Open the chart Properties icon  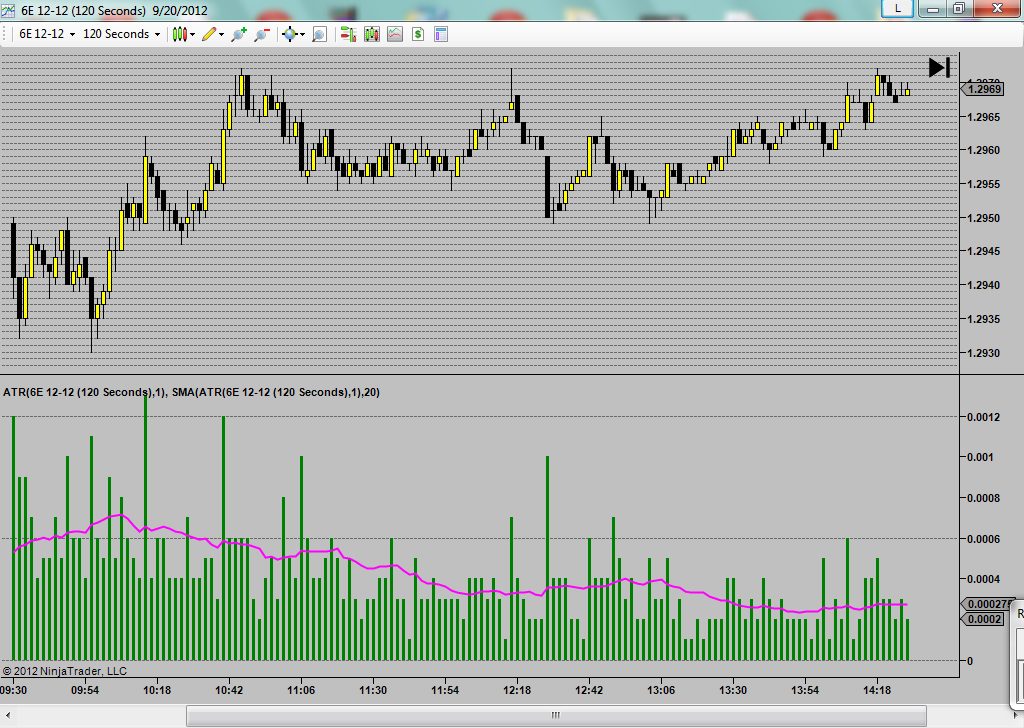coord(441,34)
